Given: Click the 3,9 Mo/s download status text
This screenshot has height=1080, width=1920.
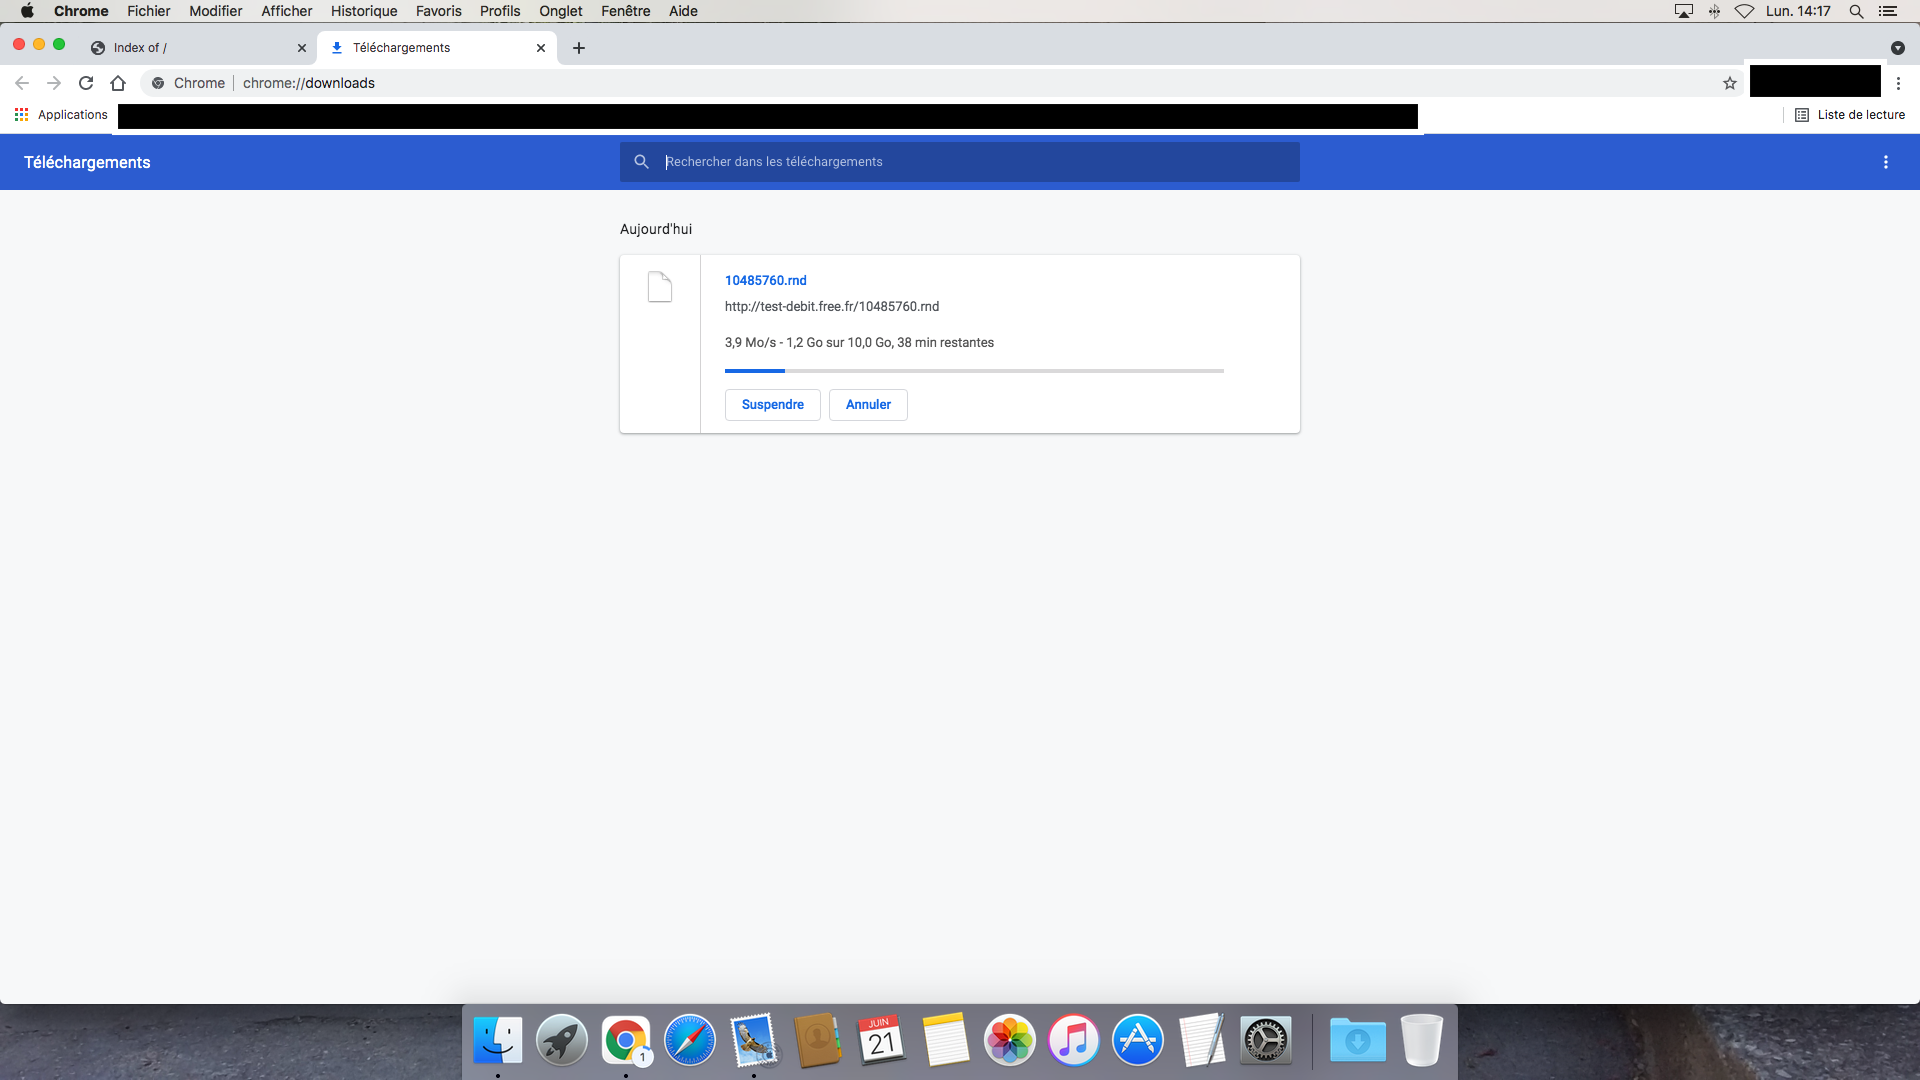Looking at the screenshot, I should 859,343.
